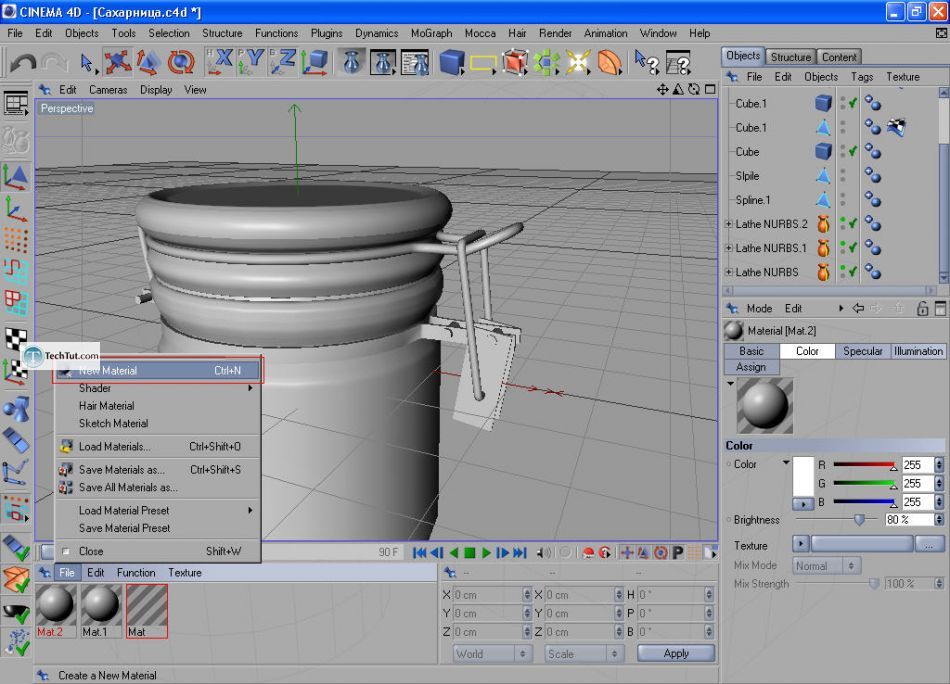Adjust the Brightness slider
950x684 pixels.
pyautogui.click(x=836, y=520)
